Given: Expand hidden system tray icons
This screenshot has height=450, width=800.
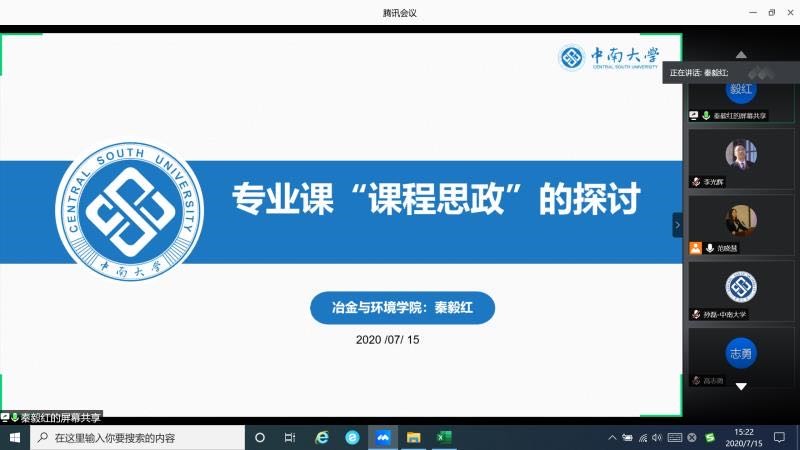Looking at the screenshot, I should coord(612,438).
